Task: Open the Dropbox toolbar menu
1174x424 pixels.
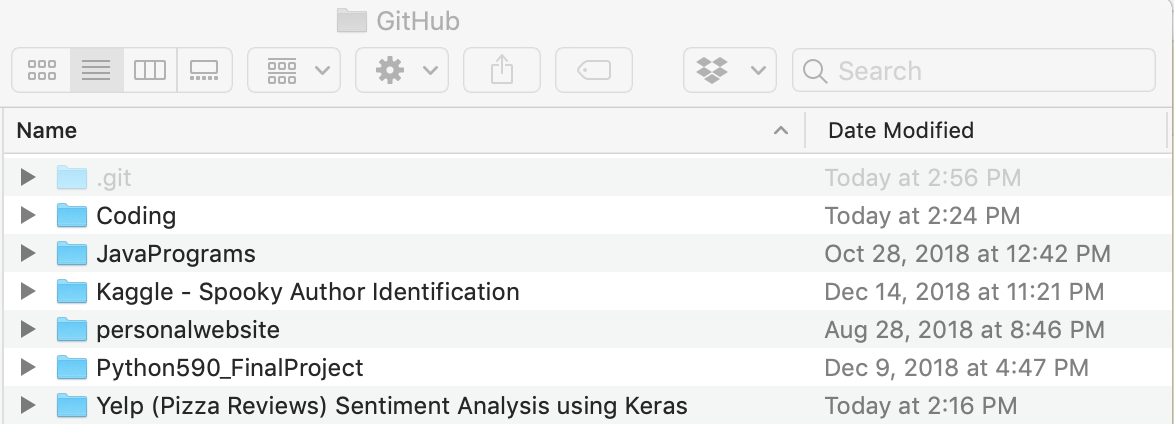Action: (729, 70)
